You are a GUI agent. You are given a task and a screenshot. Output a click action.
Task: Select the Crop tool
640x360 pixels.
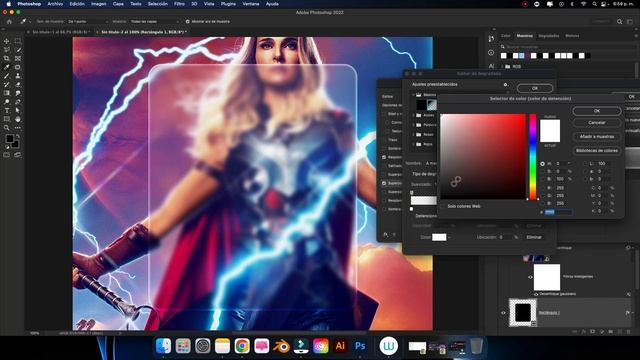pos(7,59)
